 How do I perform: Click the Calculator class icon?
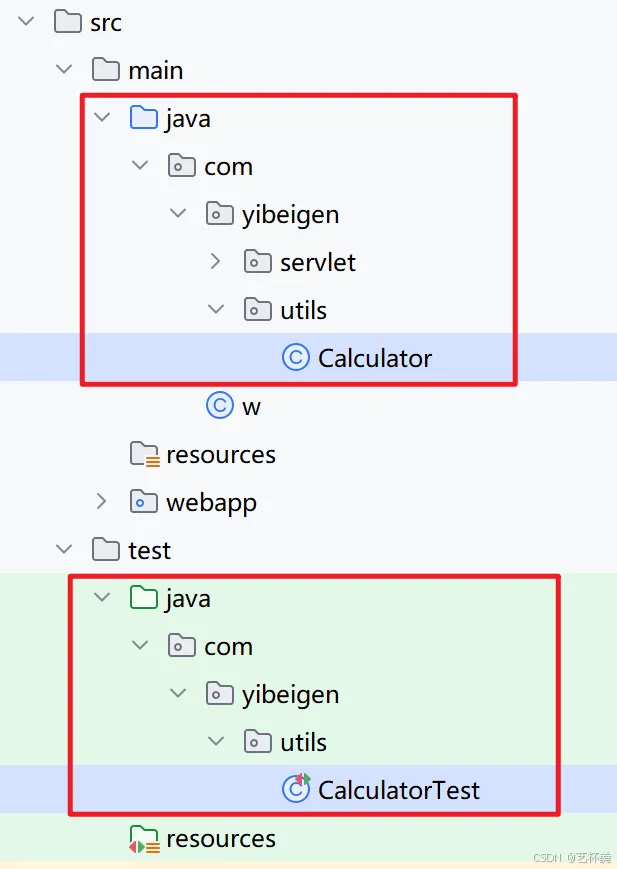[x=295, y=357]
